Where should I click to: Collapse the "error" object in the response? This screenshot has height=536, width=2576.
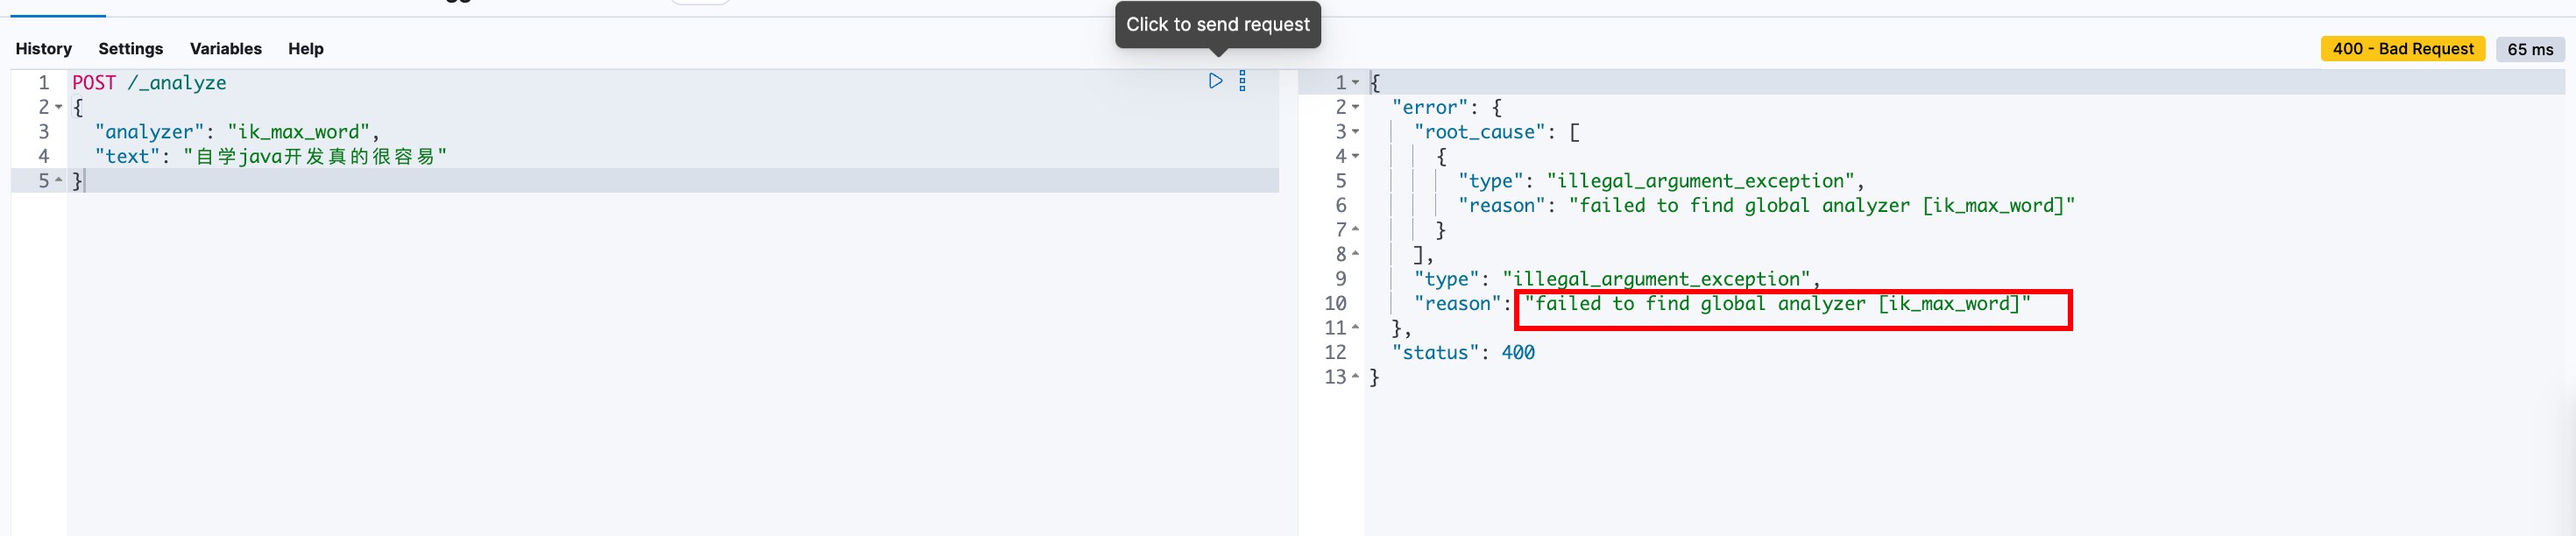coord(1355,107)
